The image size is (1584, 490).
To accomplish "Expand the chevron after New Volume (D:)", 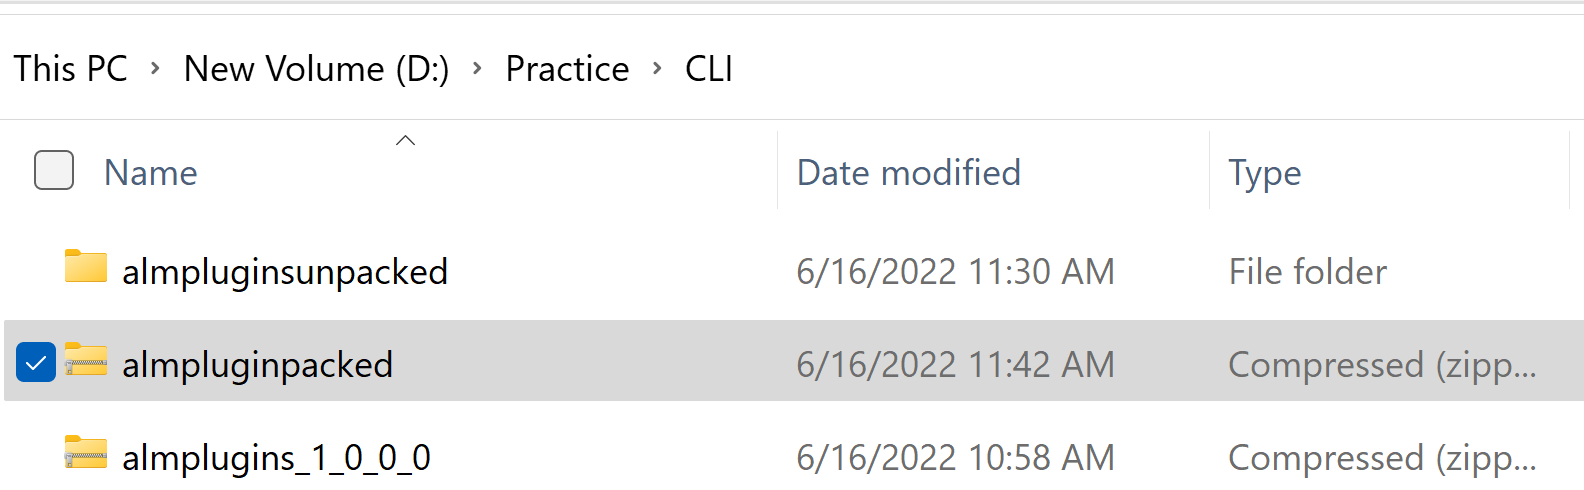I will (477, 68).
